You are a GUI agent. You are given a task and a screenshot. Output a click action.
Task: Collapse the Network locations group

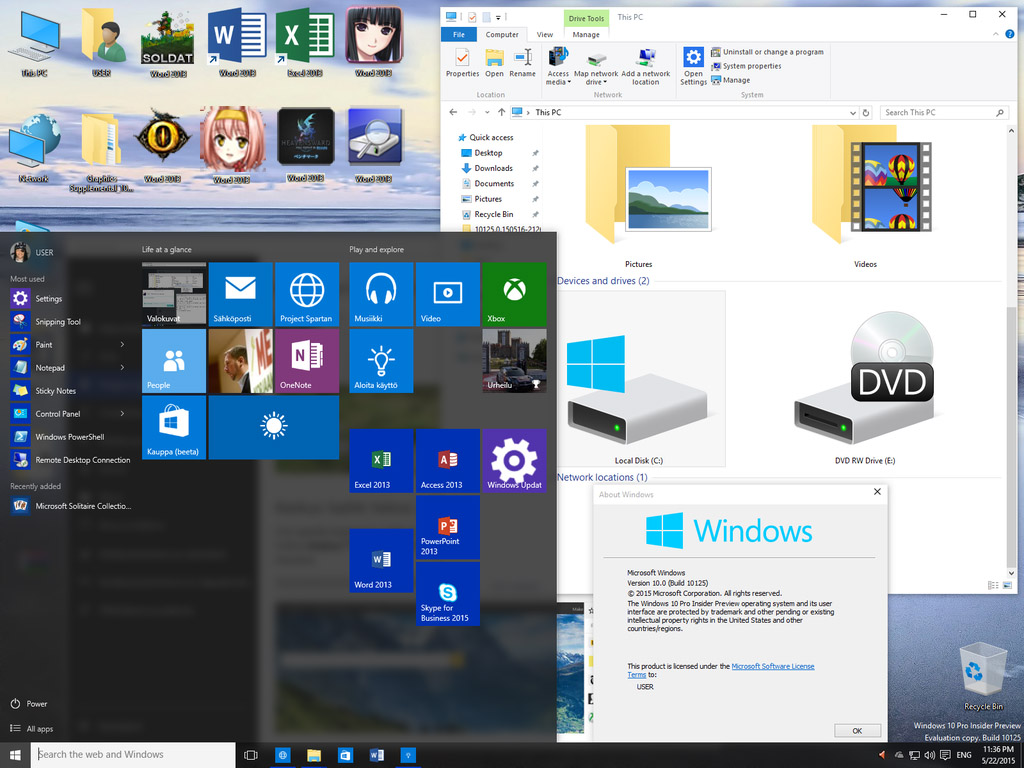pyautogui.click(x=601, y=477)
